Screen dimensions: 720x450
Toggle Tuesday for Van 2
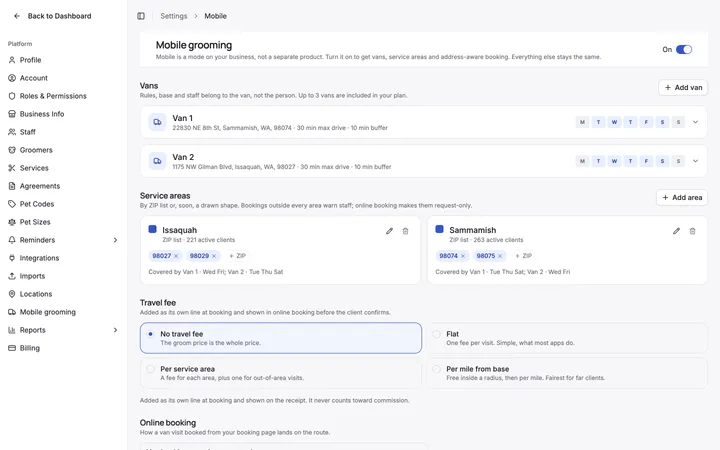tap(598, 161)
